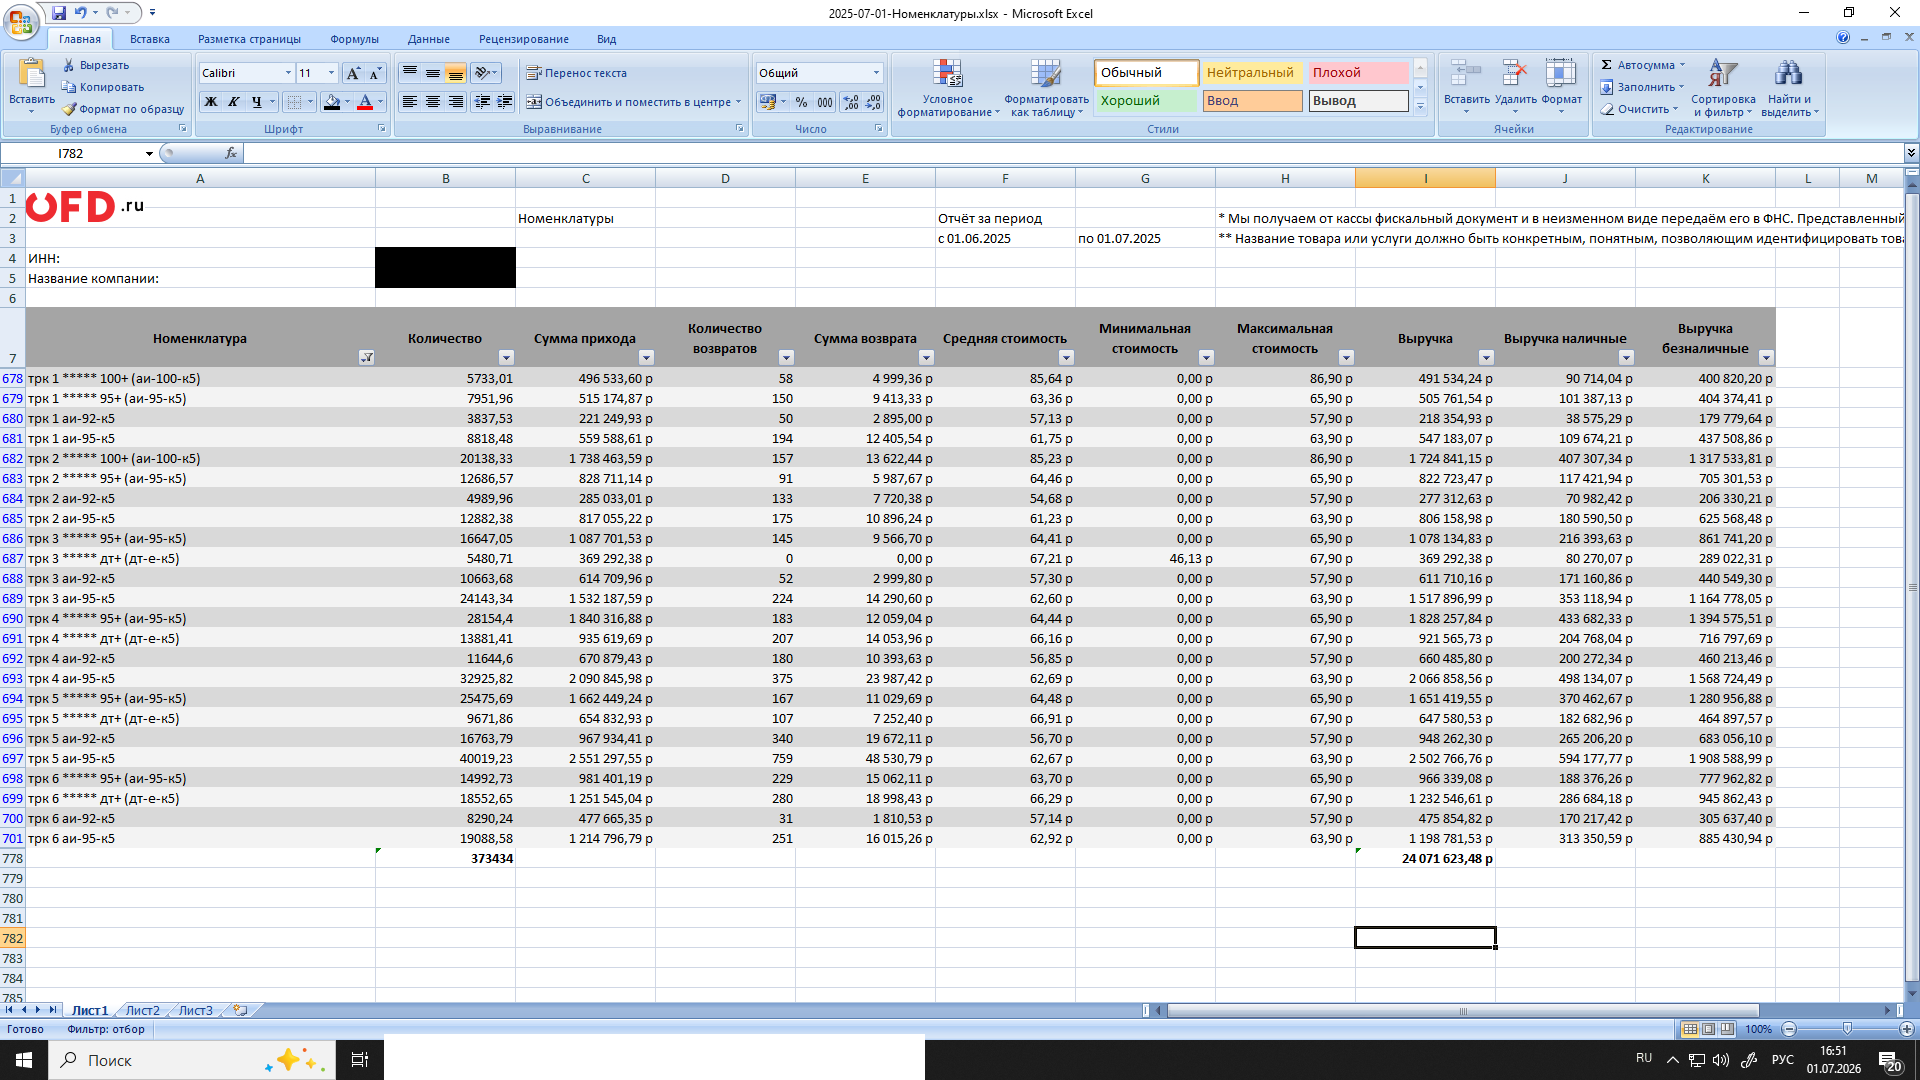Screen dimensions: 1920x1080
Task: Apply Хороший cell style
Action: (1145, 101)
